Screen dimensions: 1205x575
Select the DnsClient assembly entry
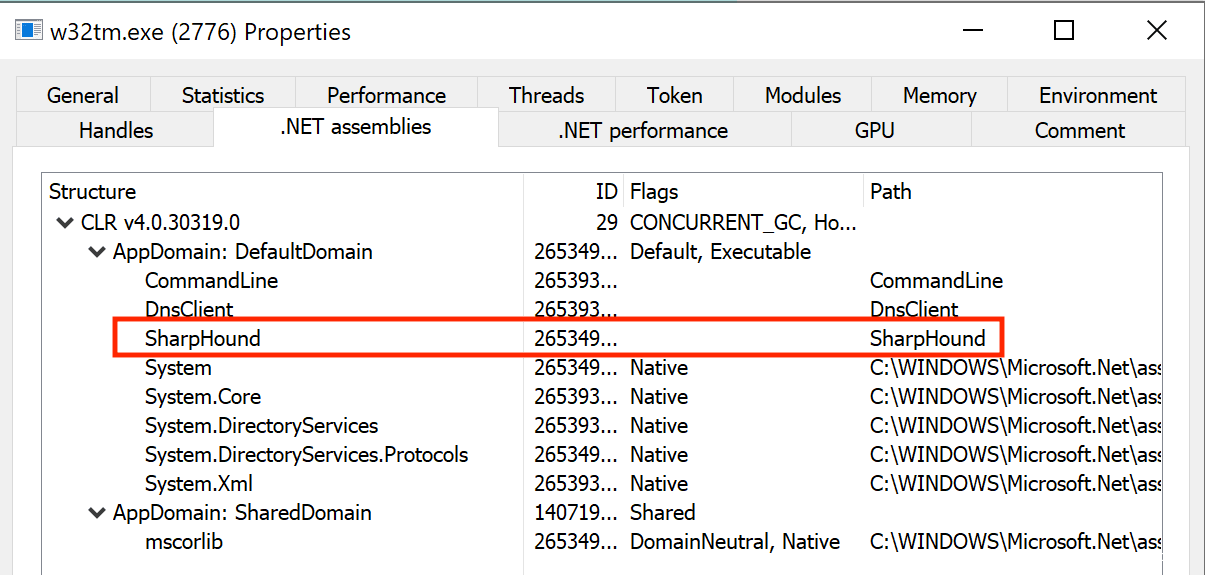(x=189, y=310)
